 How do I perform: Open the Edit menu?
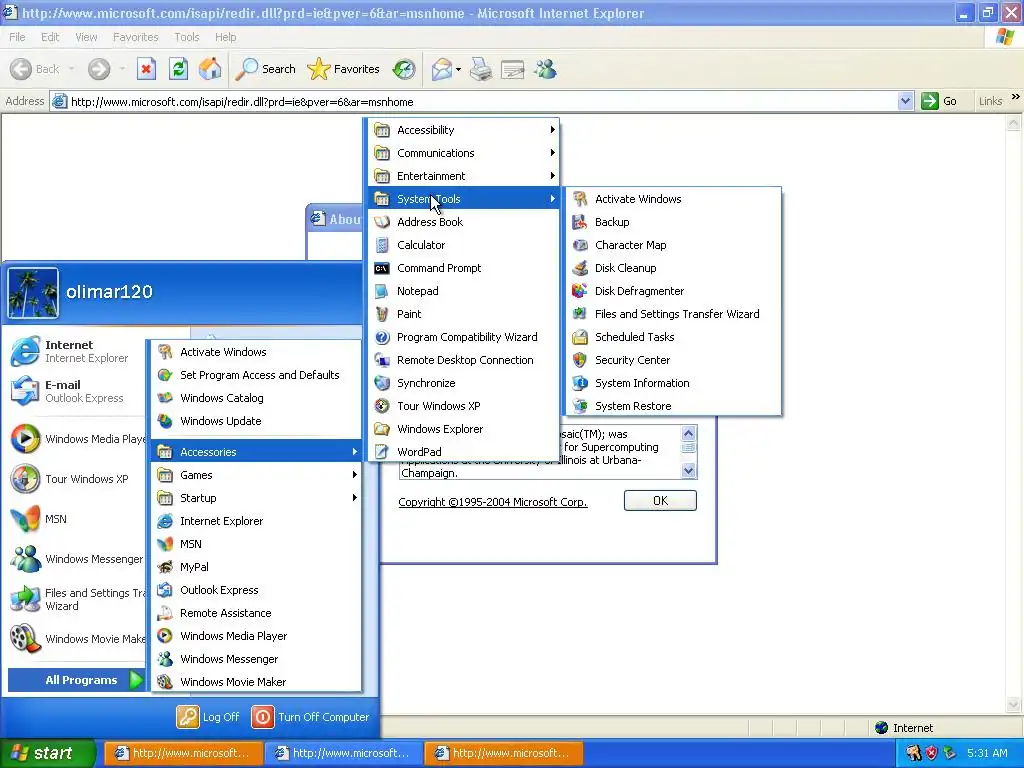[x=50, y=37]
